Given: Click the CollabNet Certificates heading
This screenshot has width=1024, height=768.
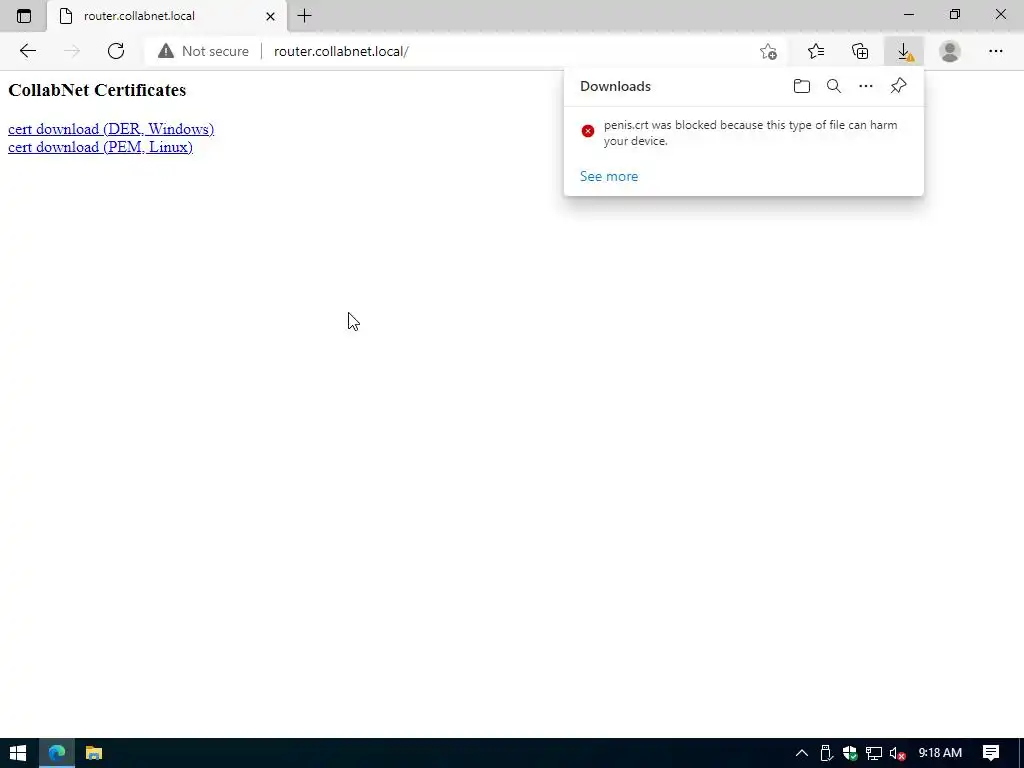Looking at the screenshot, I should coord(97,90).
